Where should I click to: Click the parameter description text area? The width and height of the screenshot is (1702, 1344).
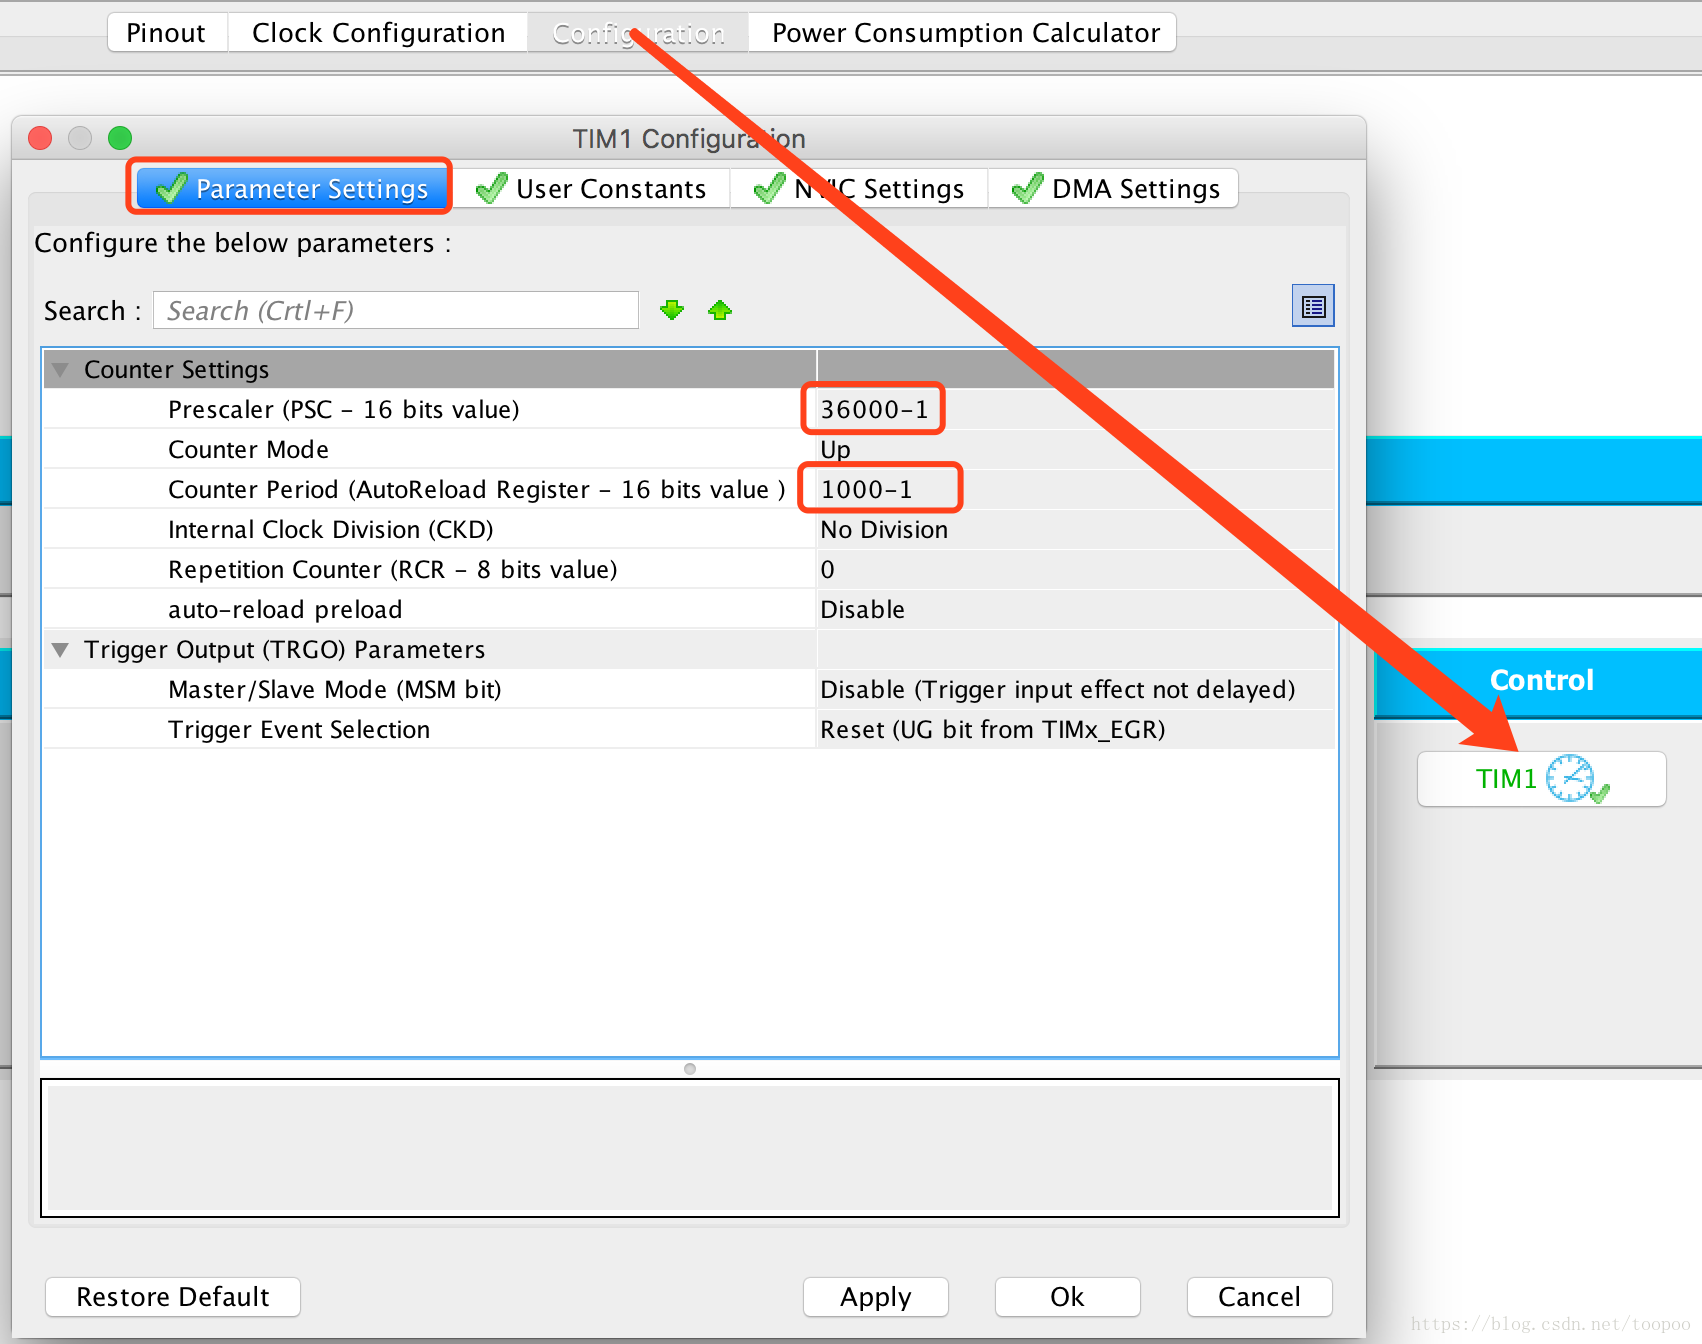point(690,1148)
